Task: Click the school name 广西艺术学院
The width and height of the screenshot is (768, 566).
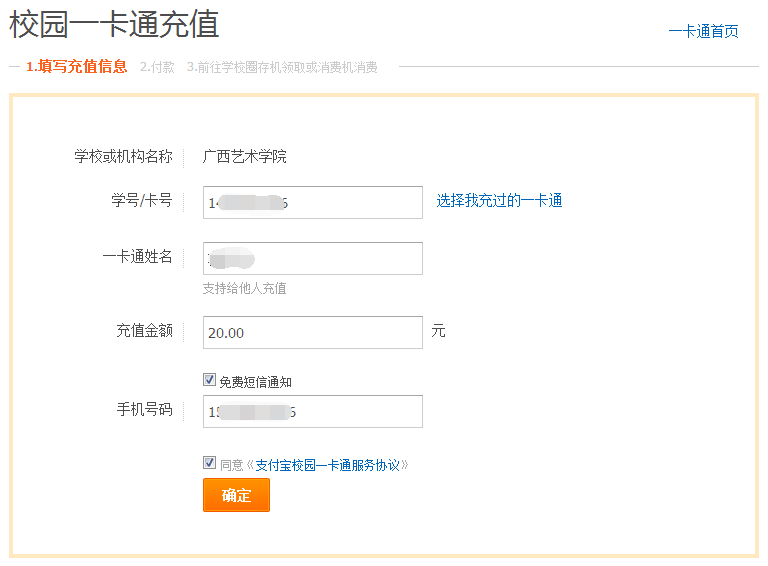Action: [245, 157]
